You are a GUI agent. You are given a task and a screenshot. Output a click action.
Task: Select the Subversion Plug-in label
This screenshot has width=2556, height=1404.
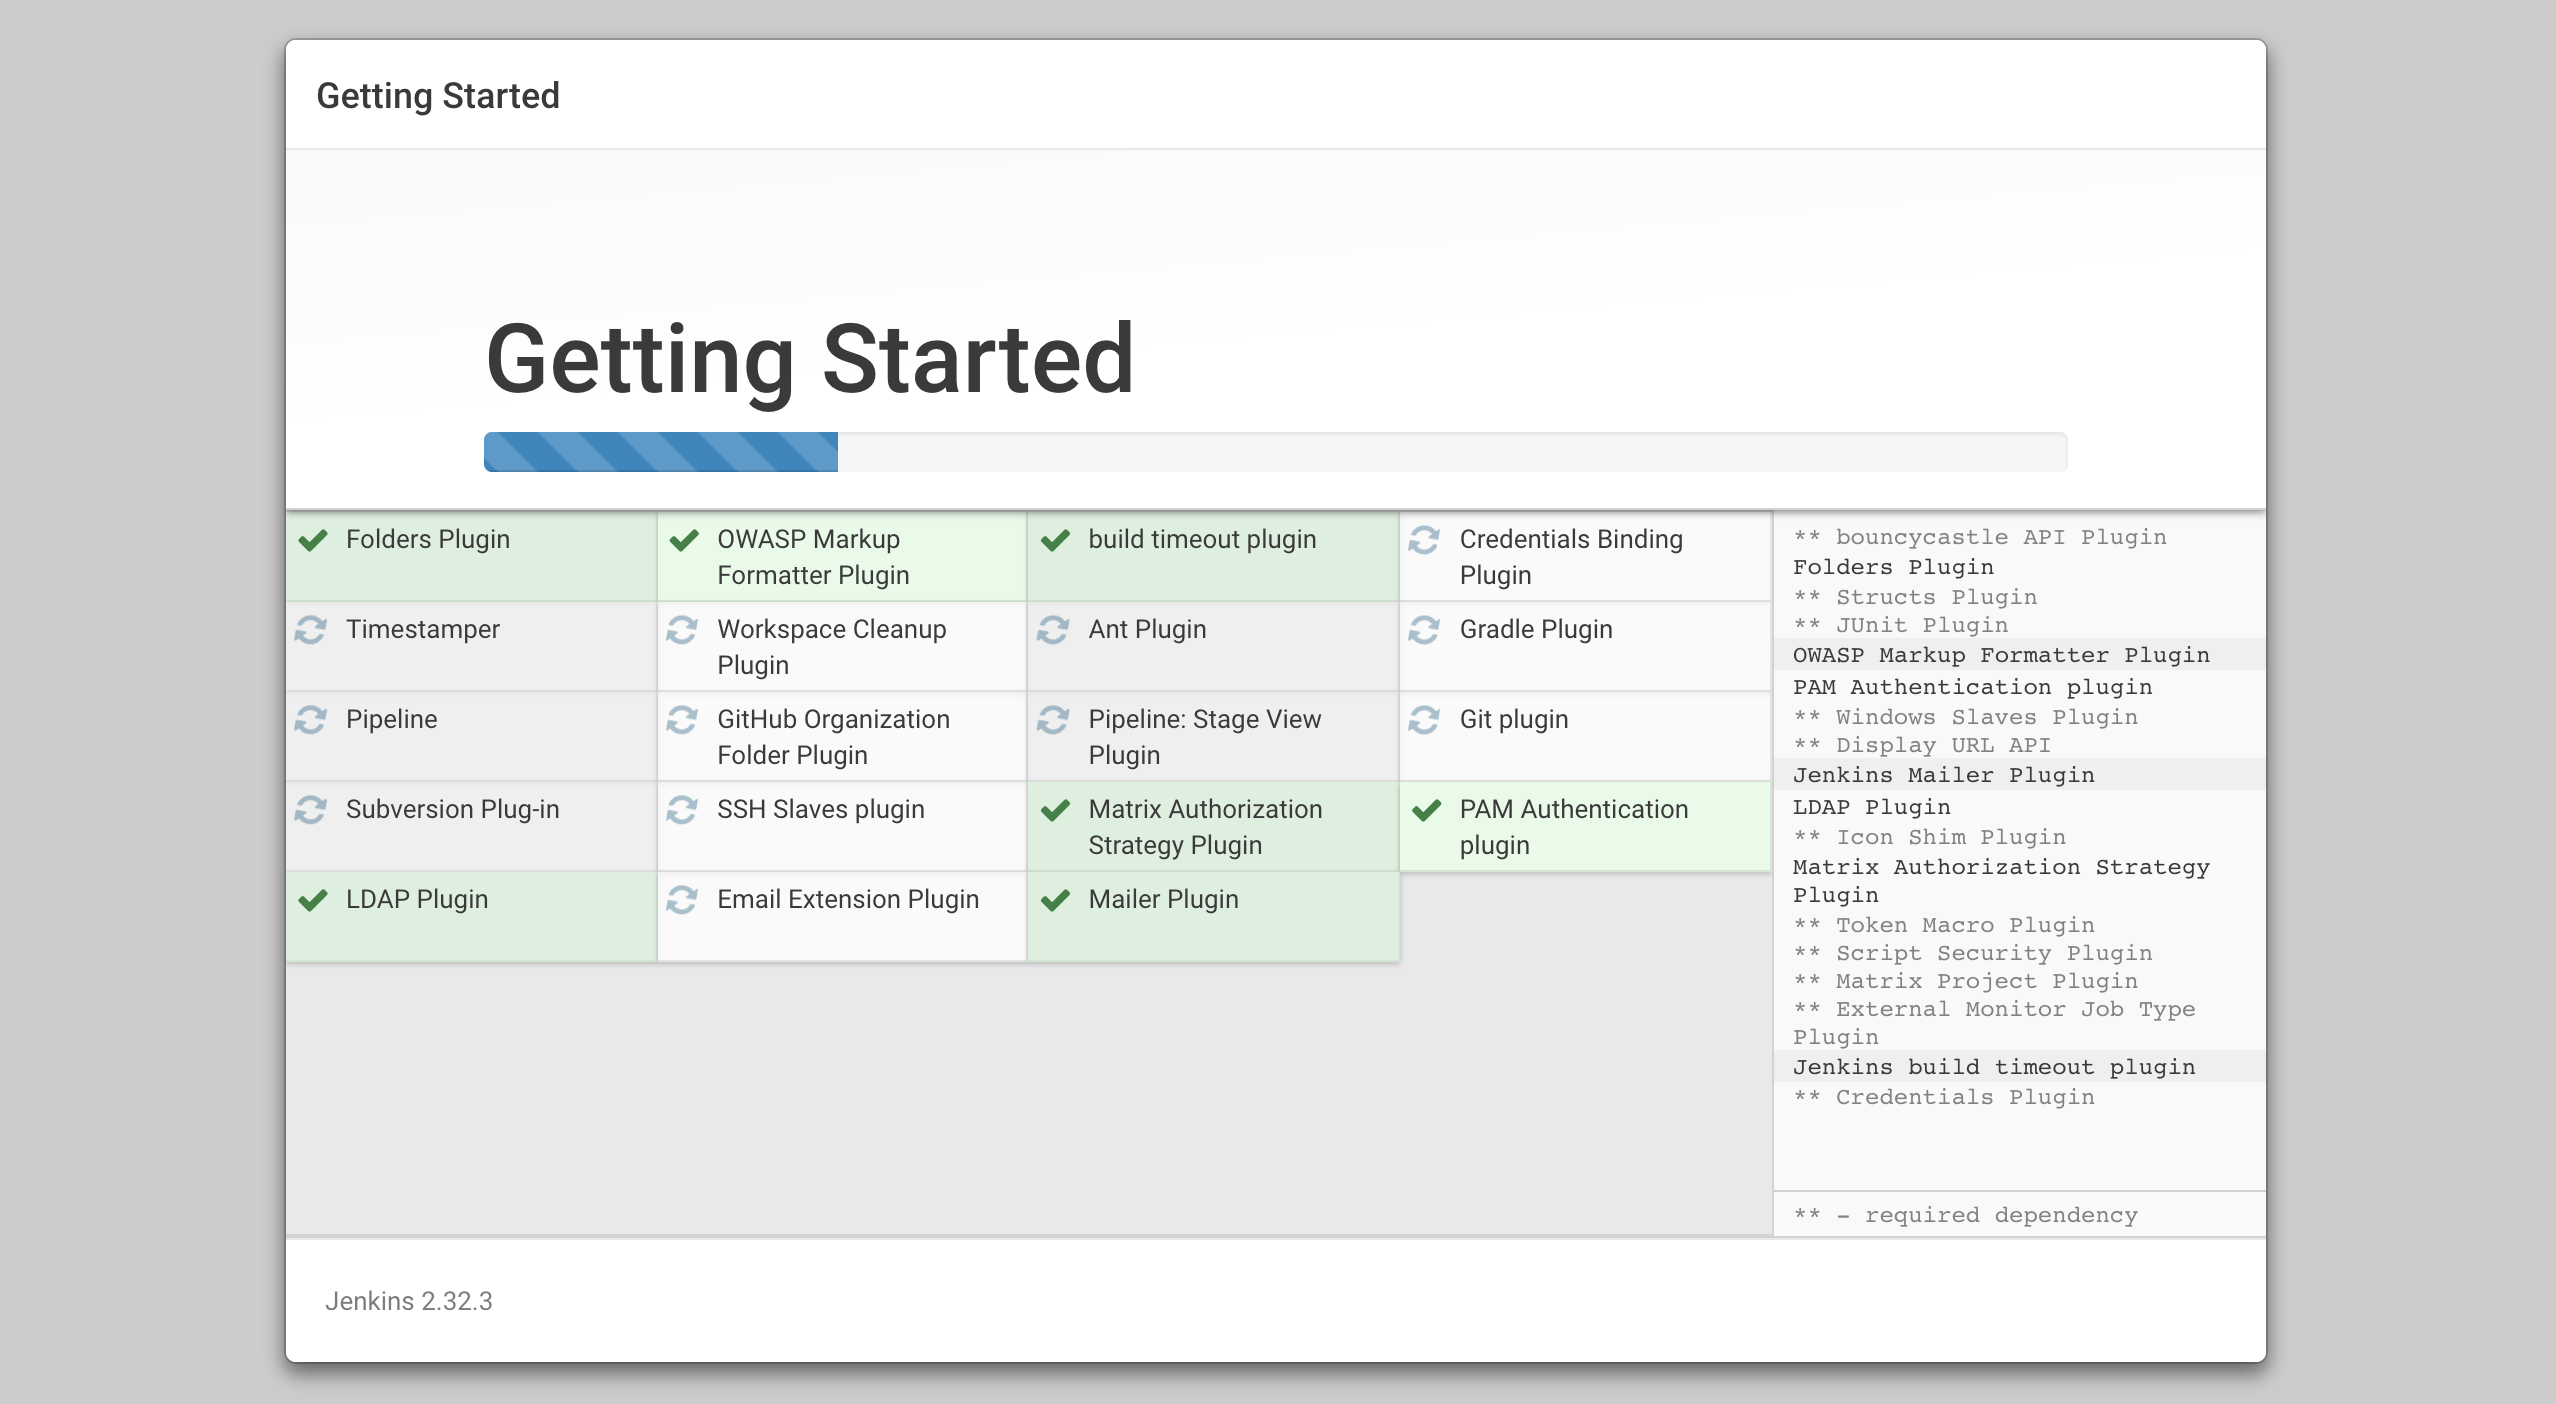453,810
